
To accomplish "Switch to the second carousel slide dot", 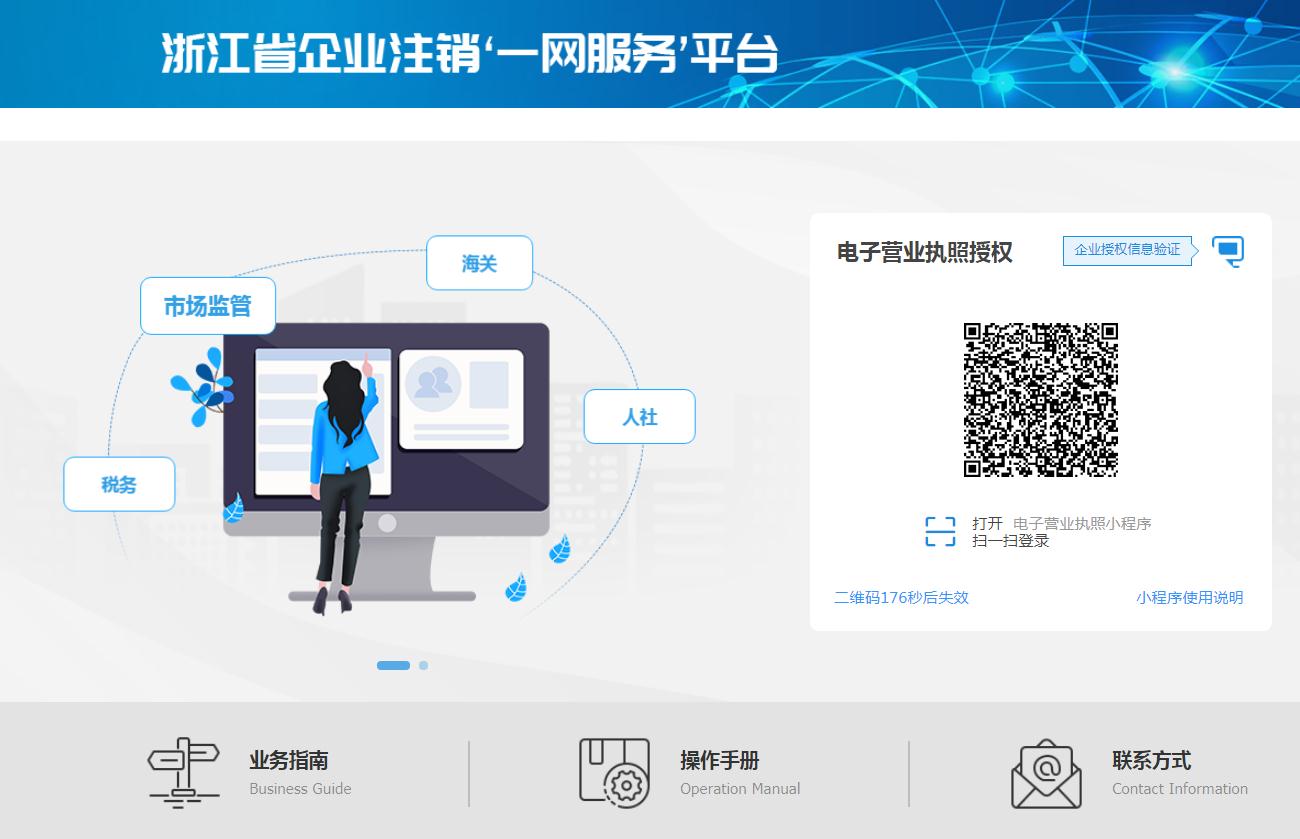I will point(424,665).
